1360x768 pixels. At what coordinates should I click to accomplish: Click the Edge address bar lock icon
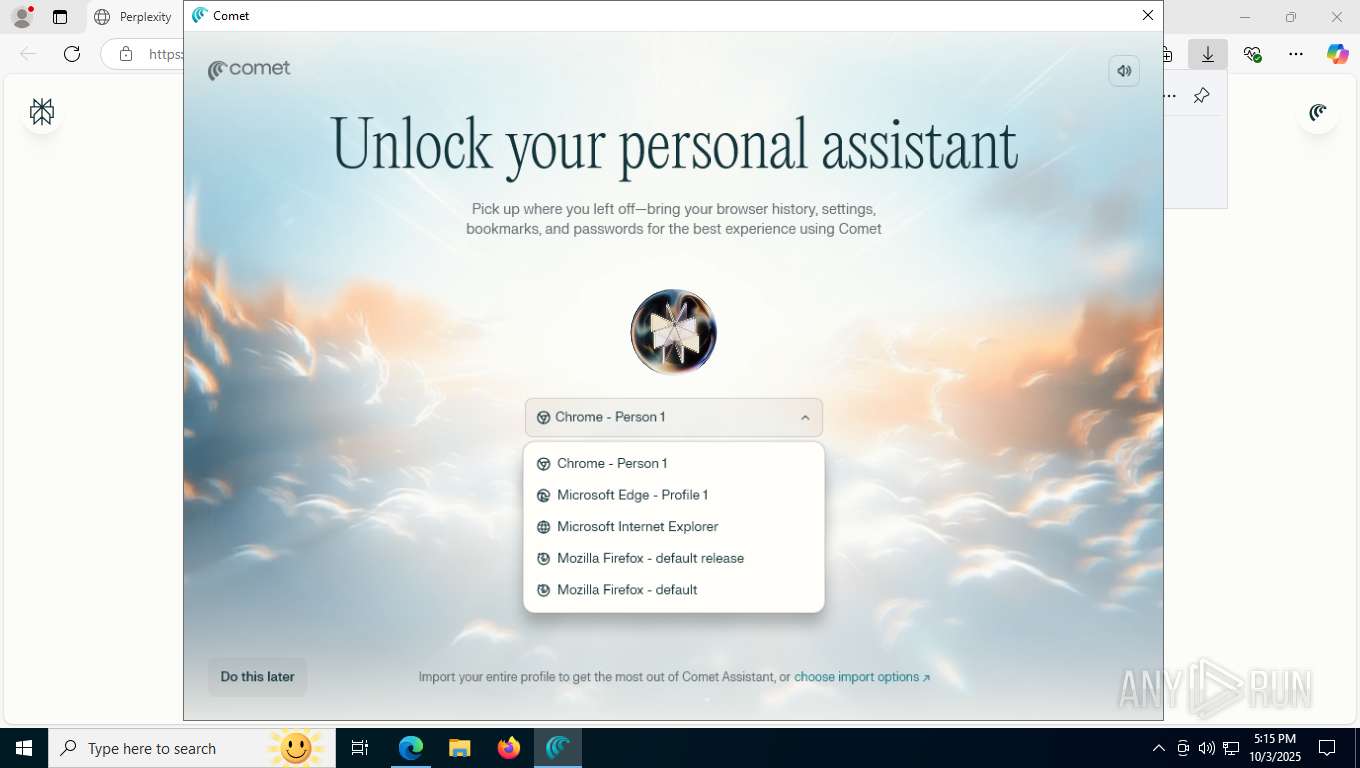tap(126, 54)
